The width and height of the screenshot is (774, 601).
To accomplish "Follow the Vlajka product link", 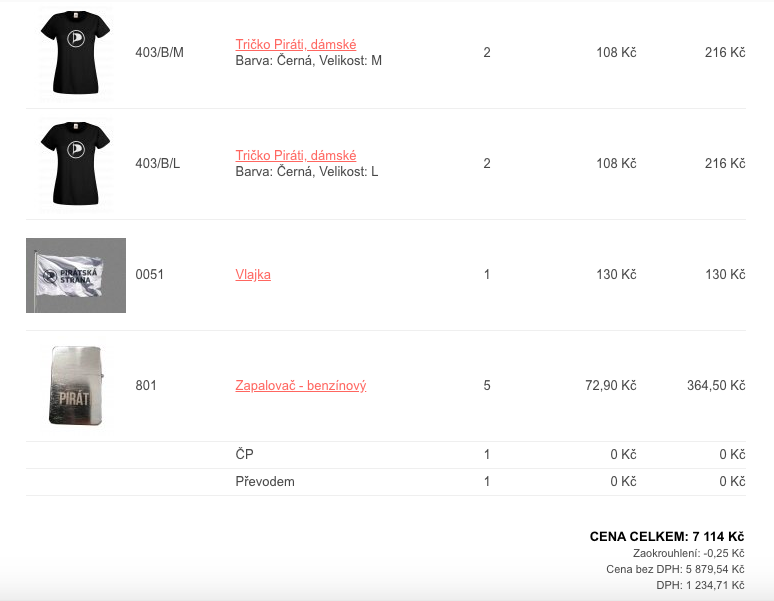I will 253,274.
